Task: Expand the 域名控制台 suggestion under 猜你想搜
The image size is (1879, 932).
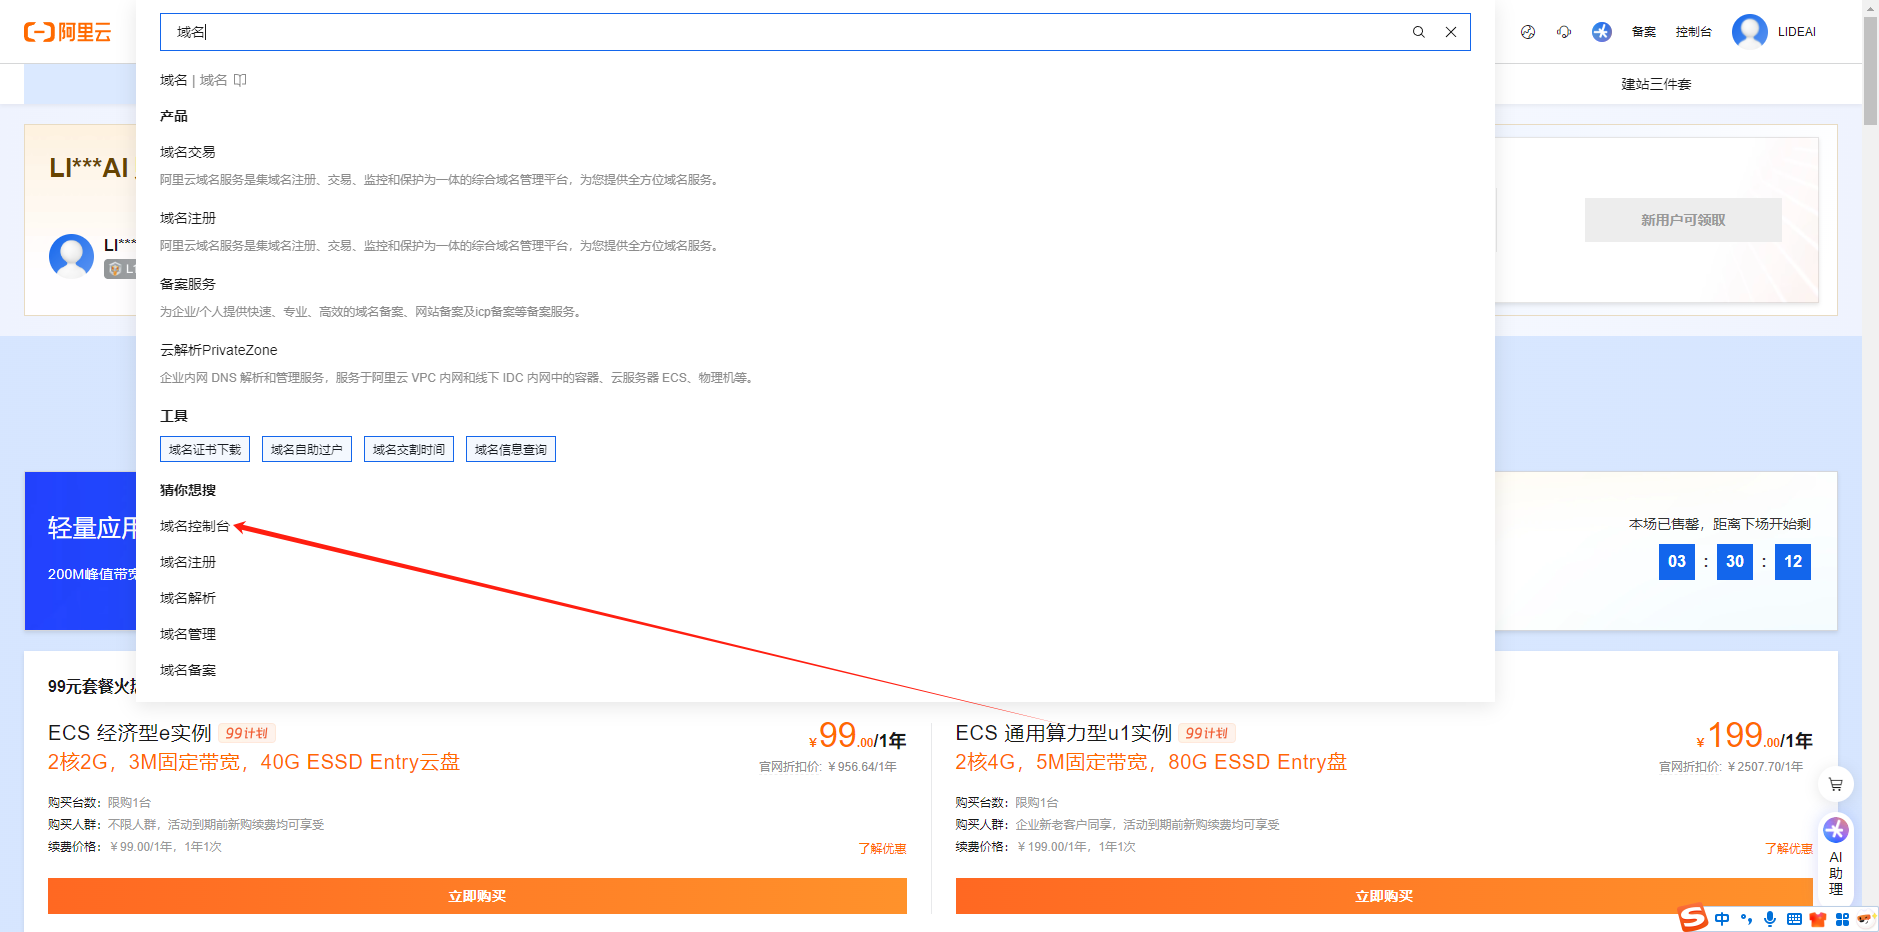Action: [195, 525]
